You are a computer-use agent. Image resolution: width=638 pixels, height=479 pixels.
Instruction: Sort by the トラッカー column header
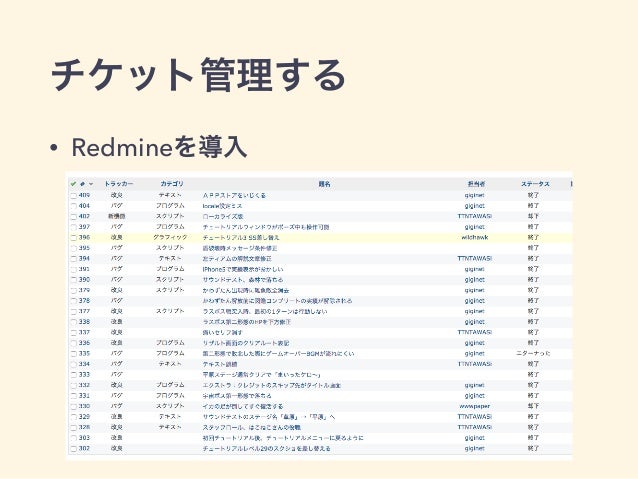[x=118, y=184]
